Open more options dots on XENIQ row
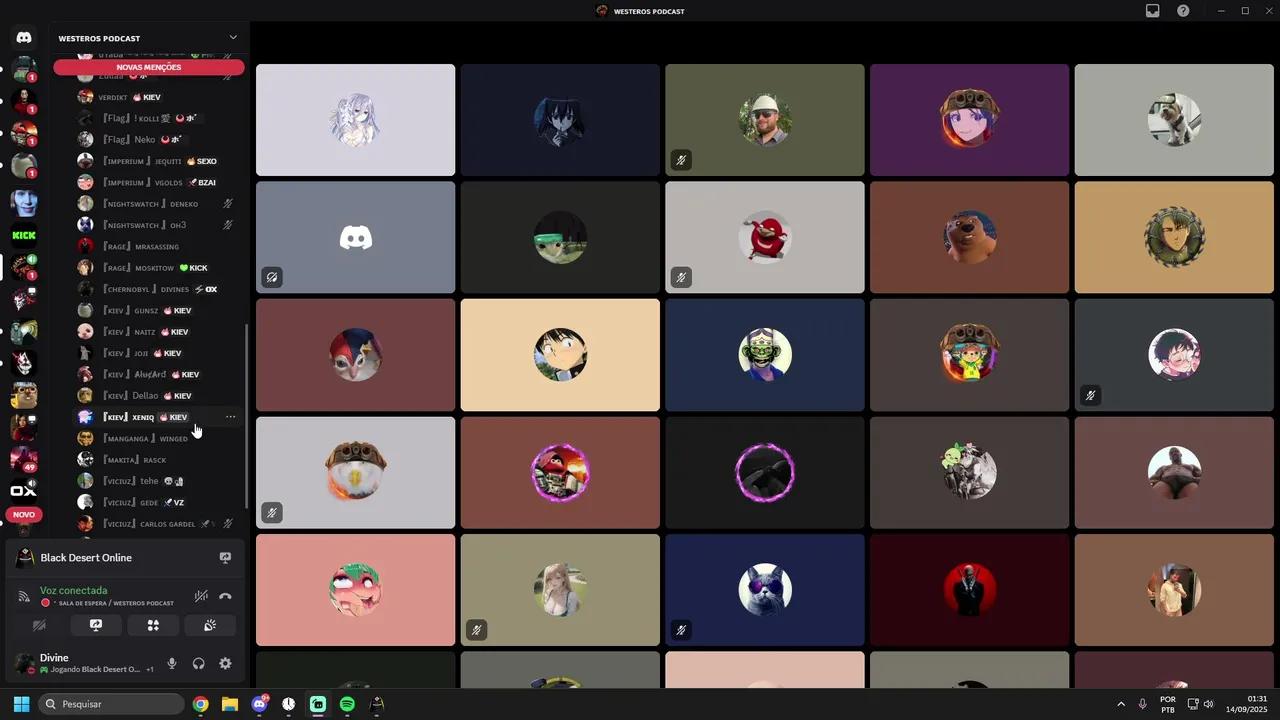 [x=230, y=417]
